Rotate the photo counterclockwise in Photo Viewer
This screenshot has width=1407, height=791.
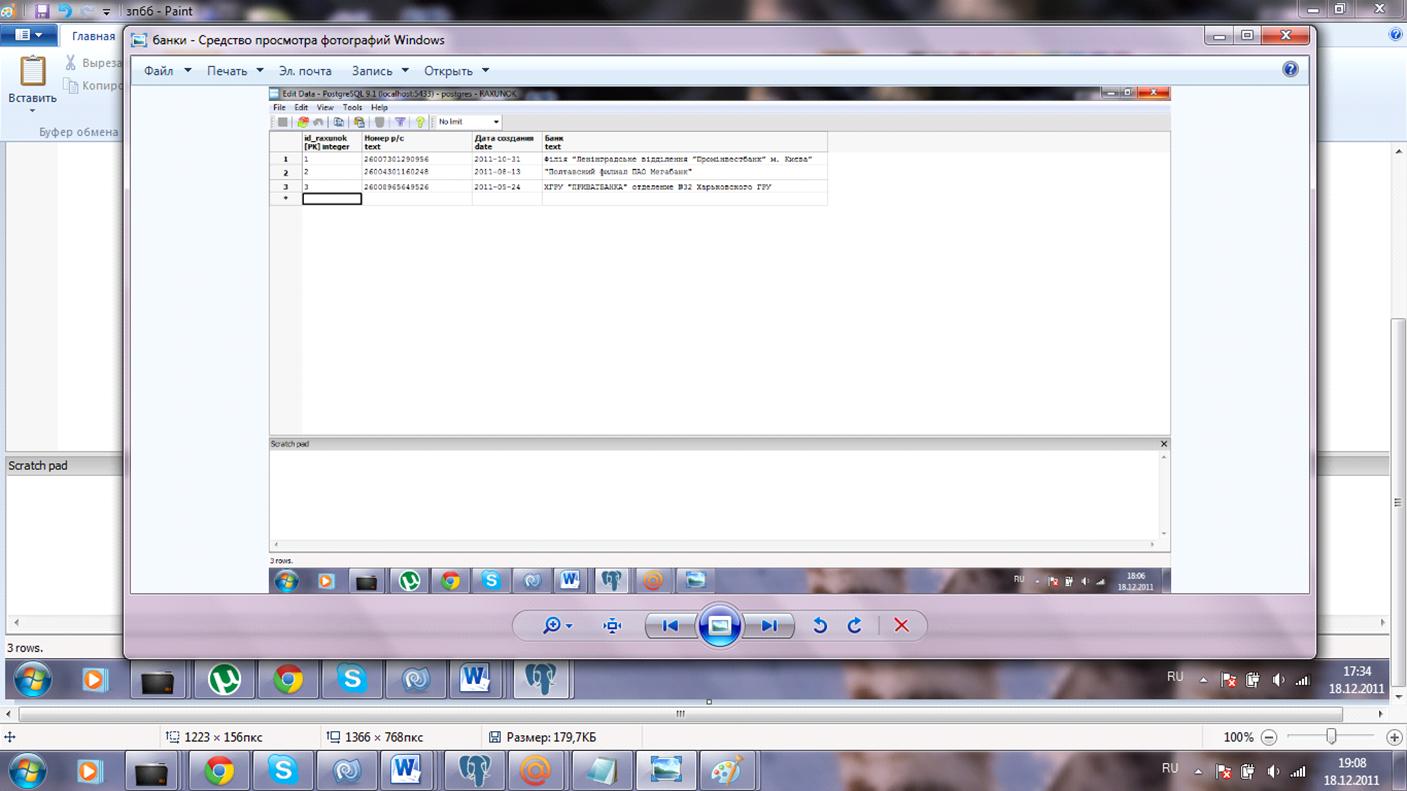pyautogui.click(x=820, y=626)
